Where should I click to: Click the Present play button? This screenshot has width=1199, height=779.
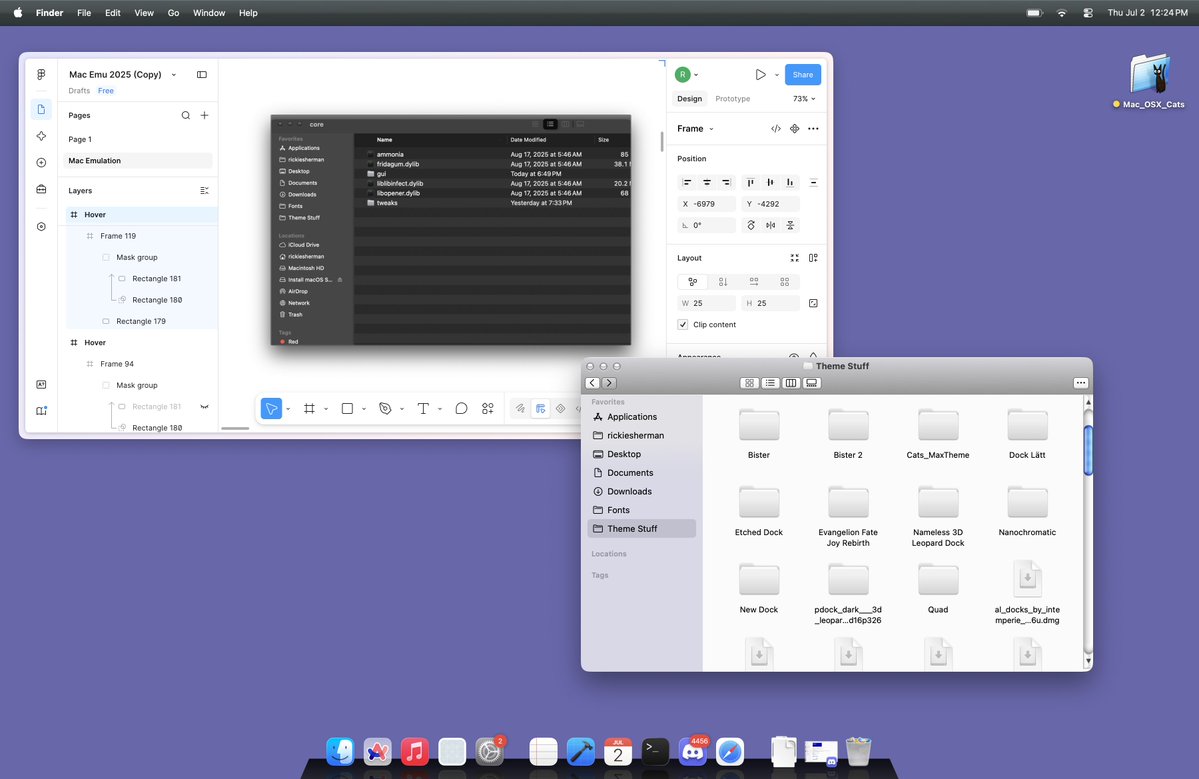(760, 75)
